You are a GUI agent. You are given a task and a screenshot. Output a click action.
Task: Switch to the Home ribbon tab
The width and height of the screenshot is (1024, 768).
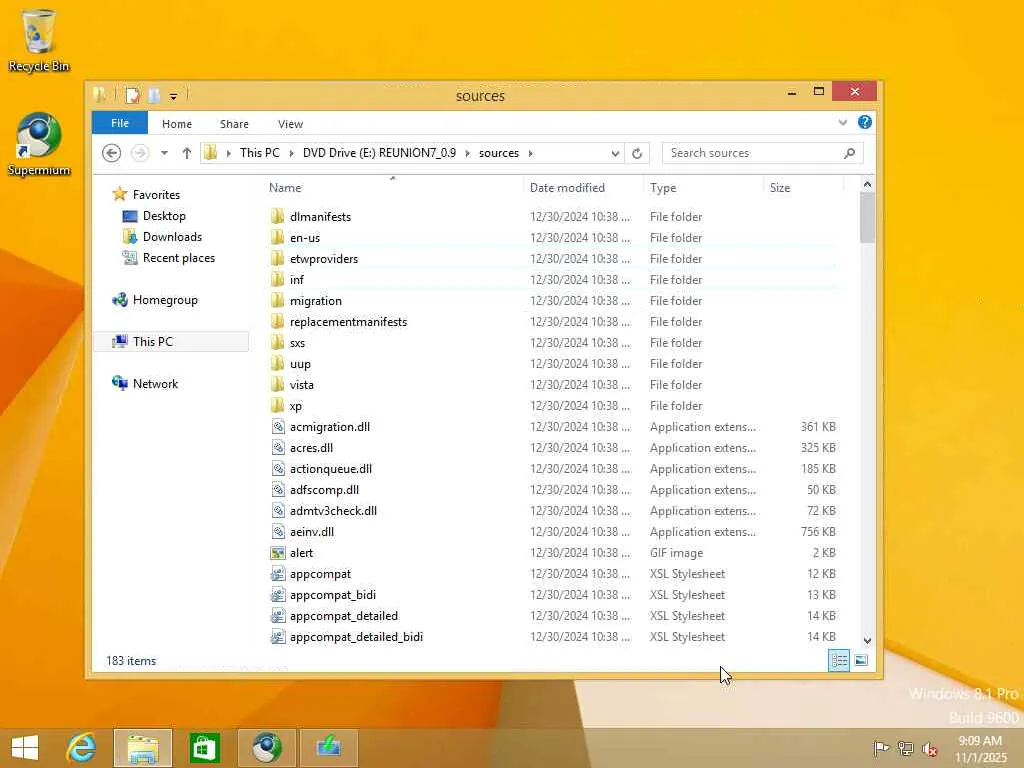177,124
